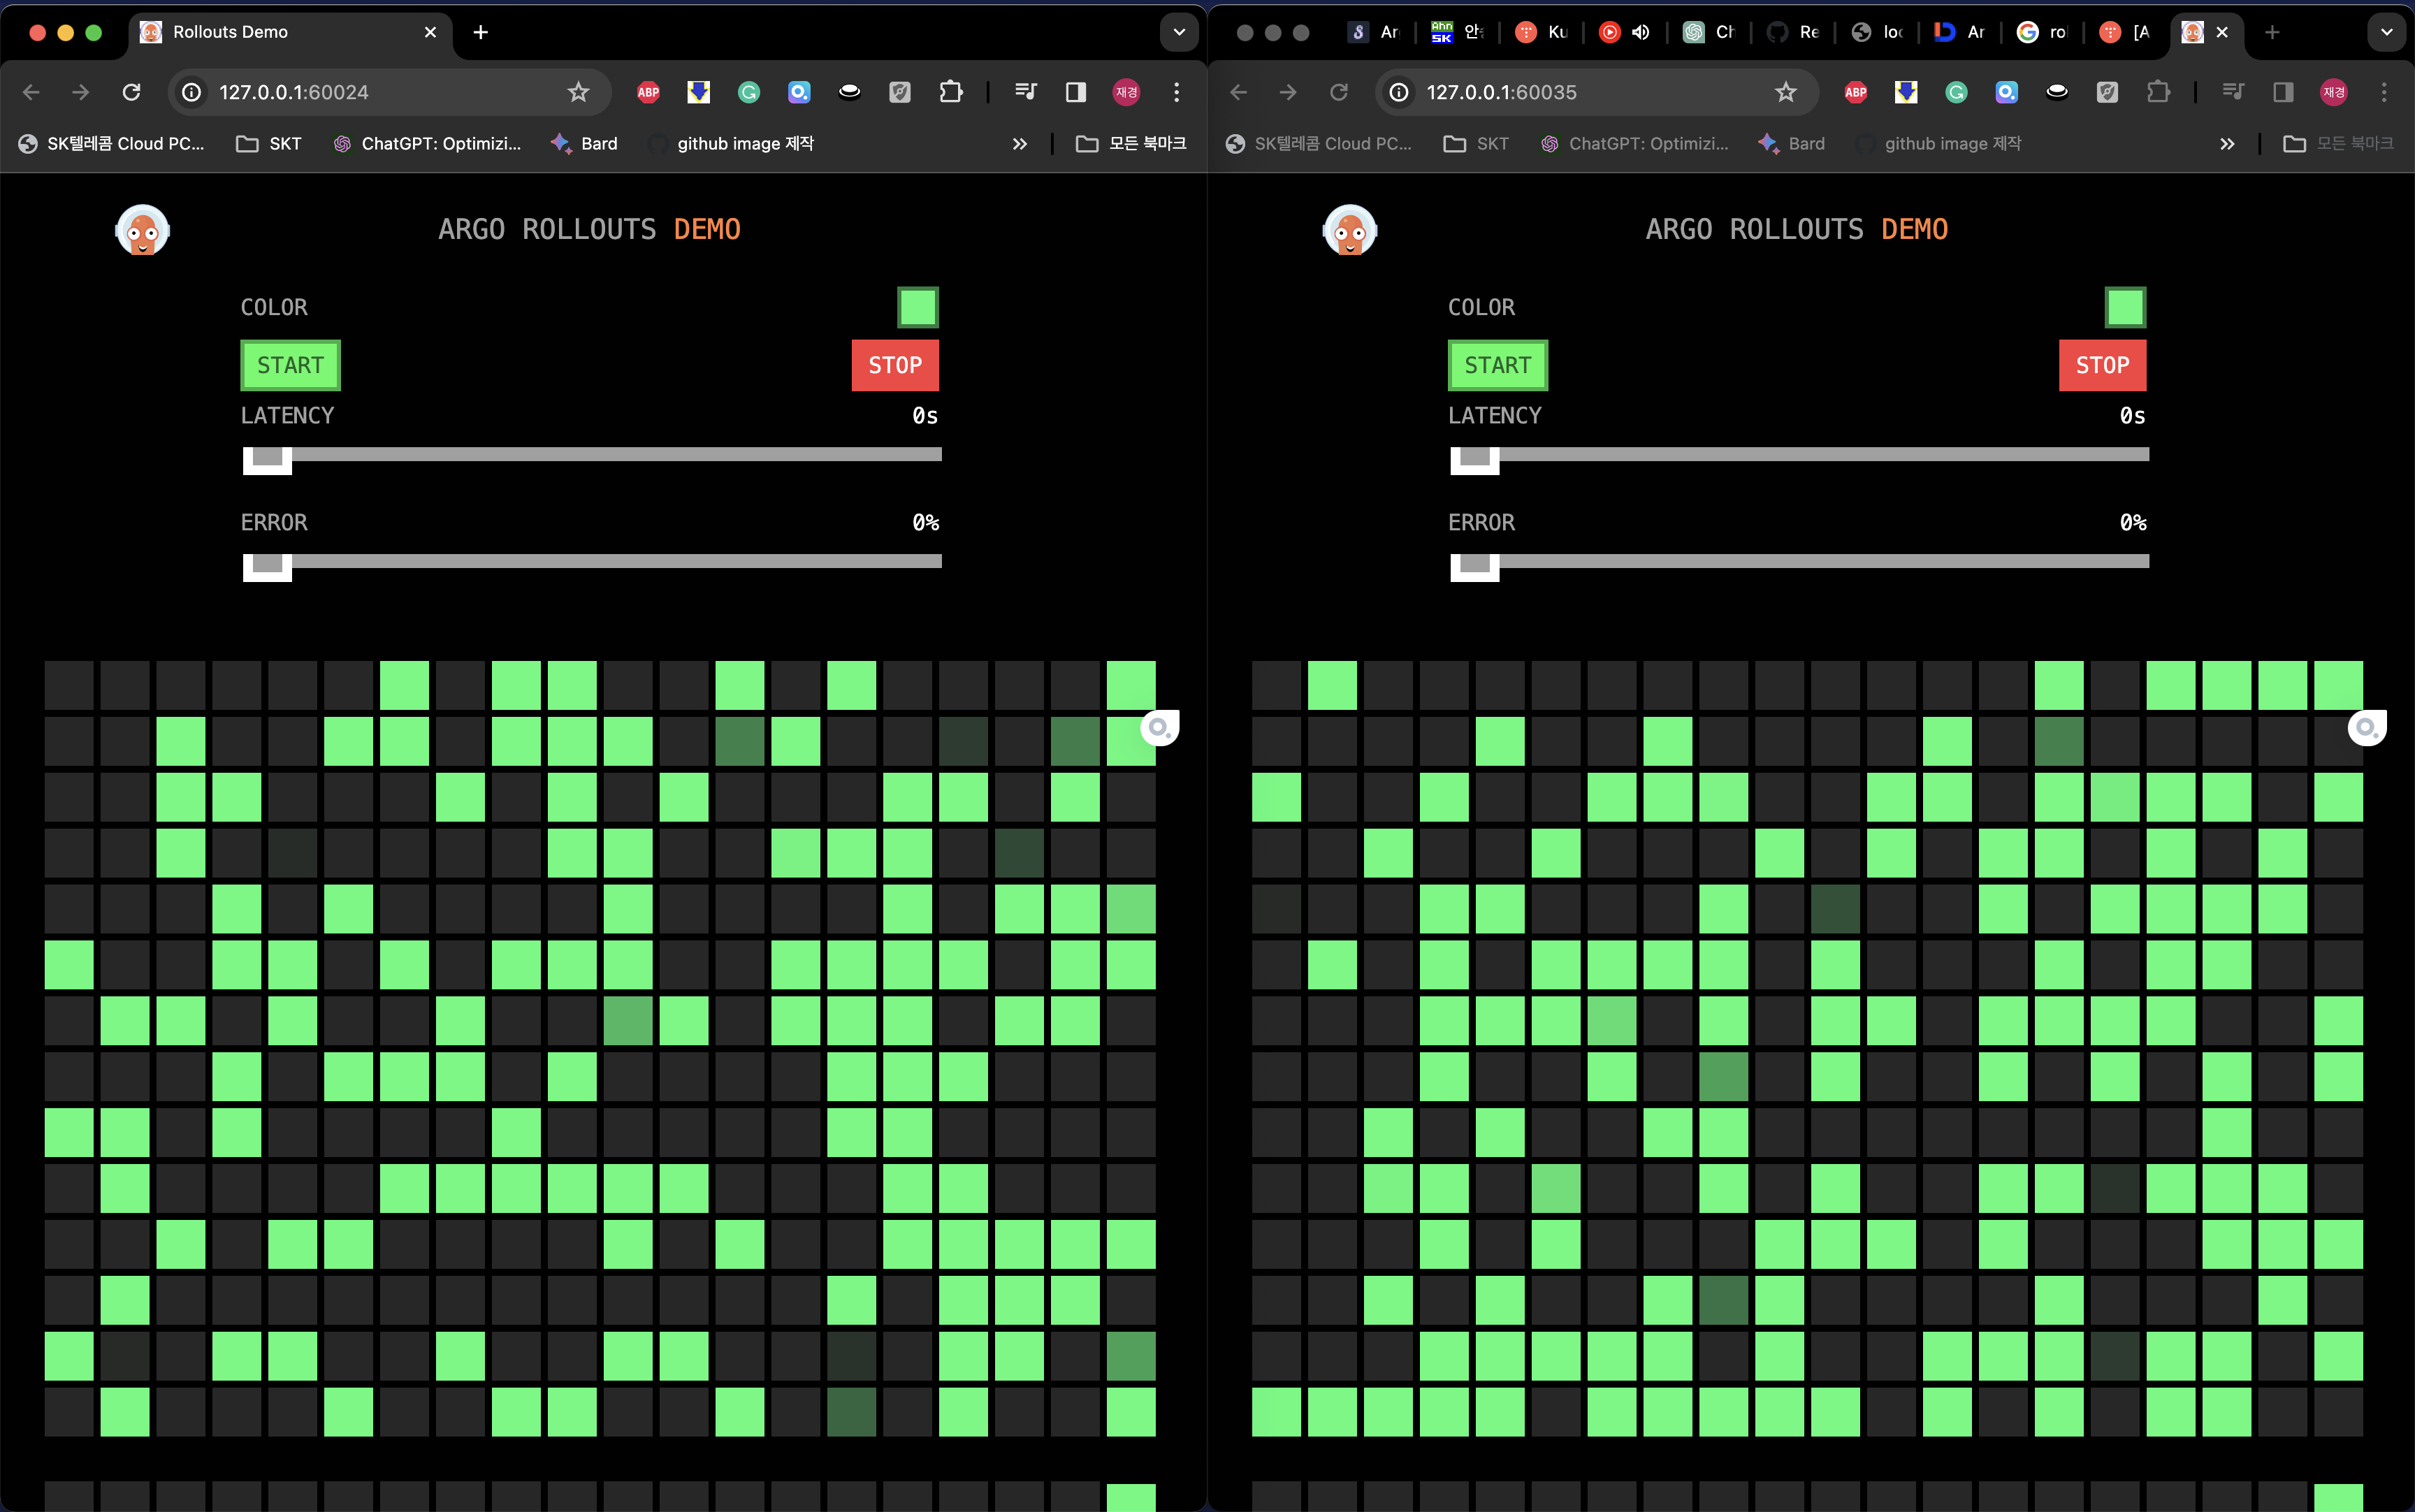Switch to the 'loc' tab in right window

[x=1877, y=32]
